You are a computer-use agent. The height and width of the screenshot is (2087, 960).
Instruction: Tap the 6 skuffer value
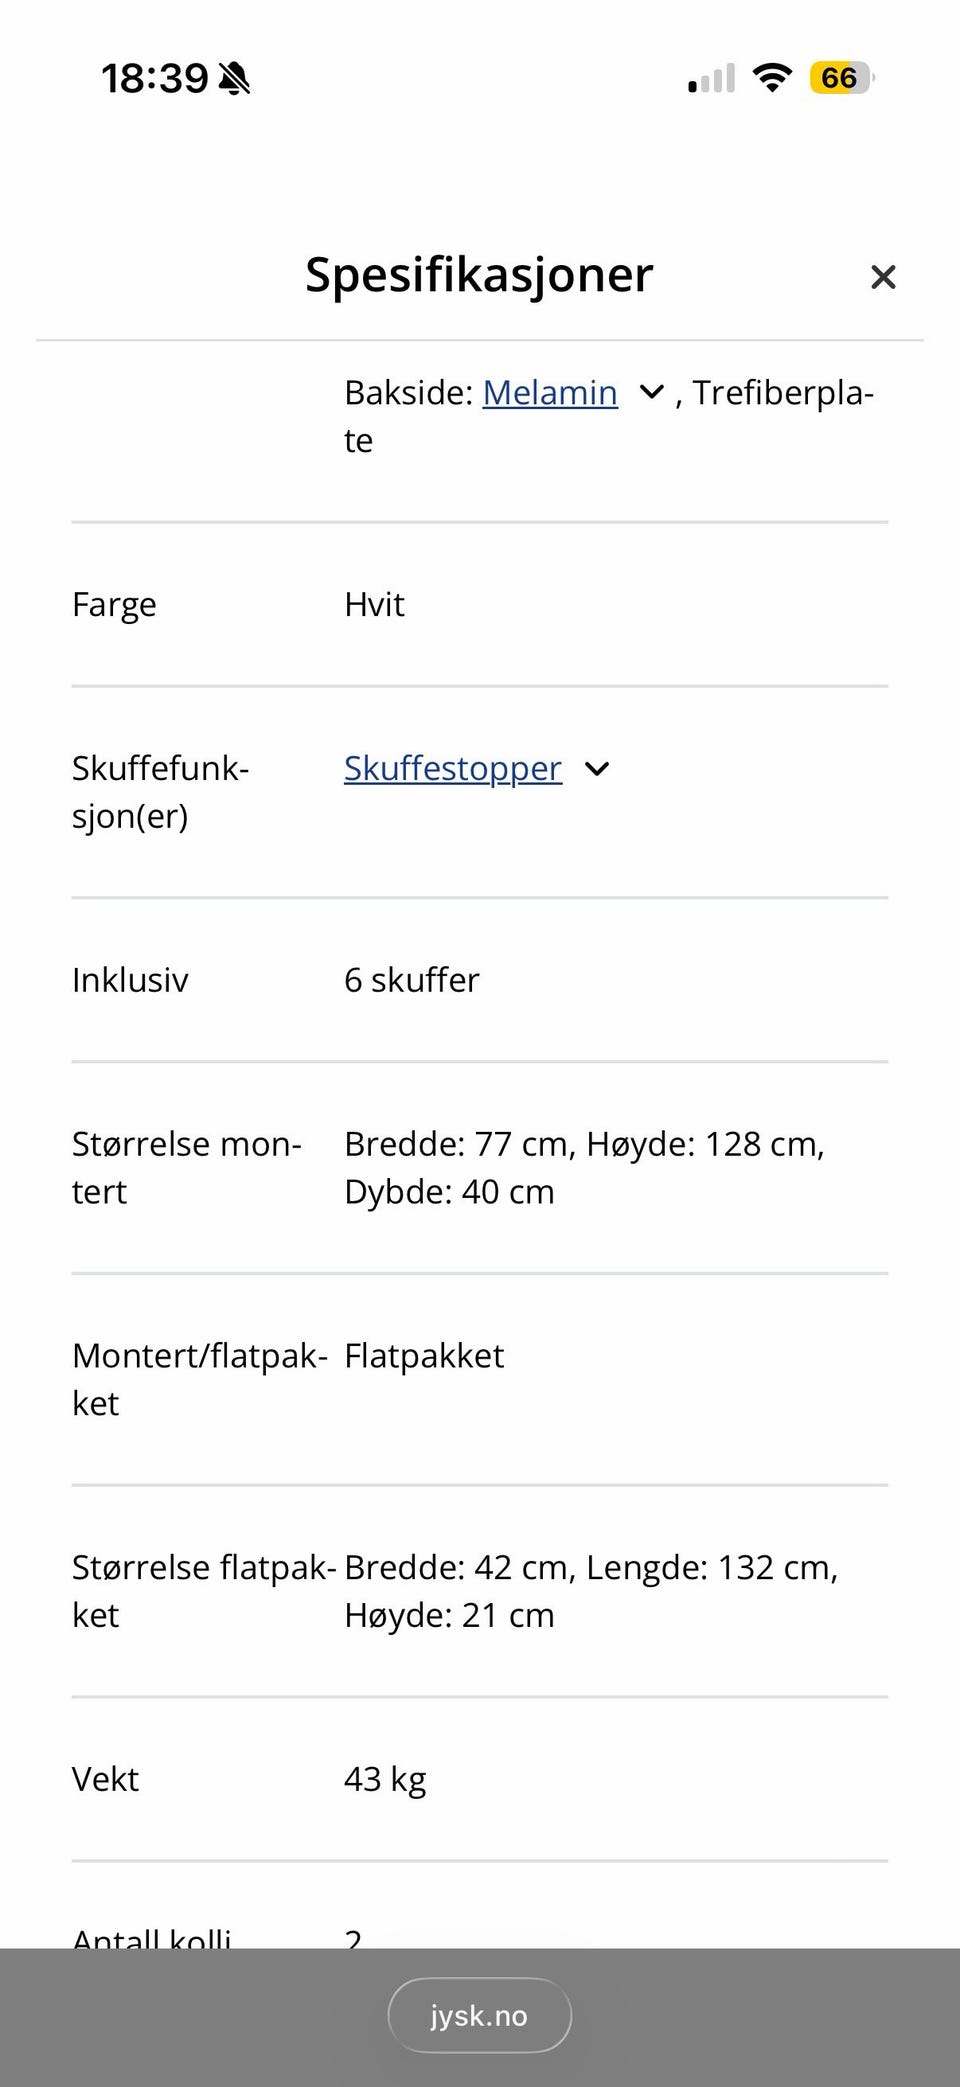tap(411, 980)
